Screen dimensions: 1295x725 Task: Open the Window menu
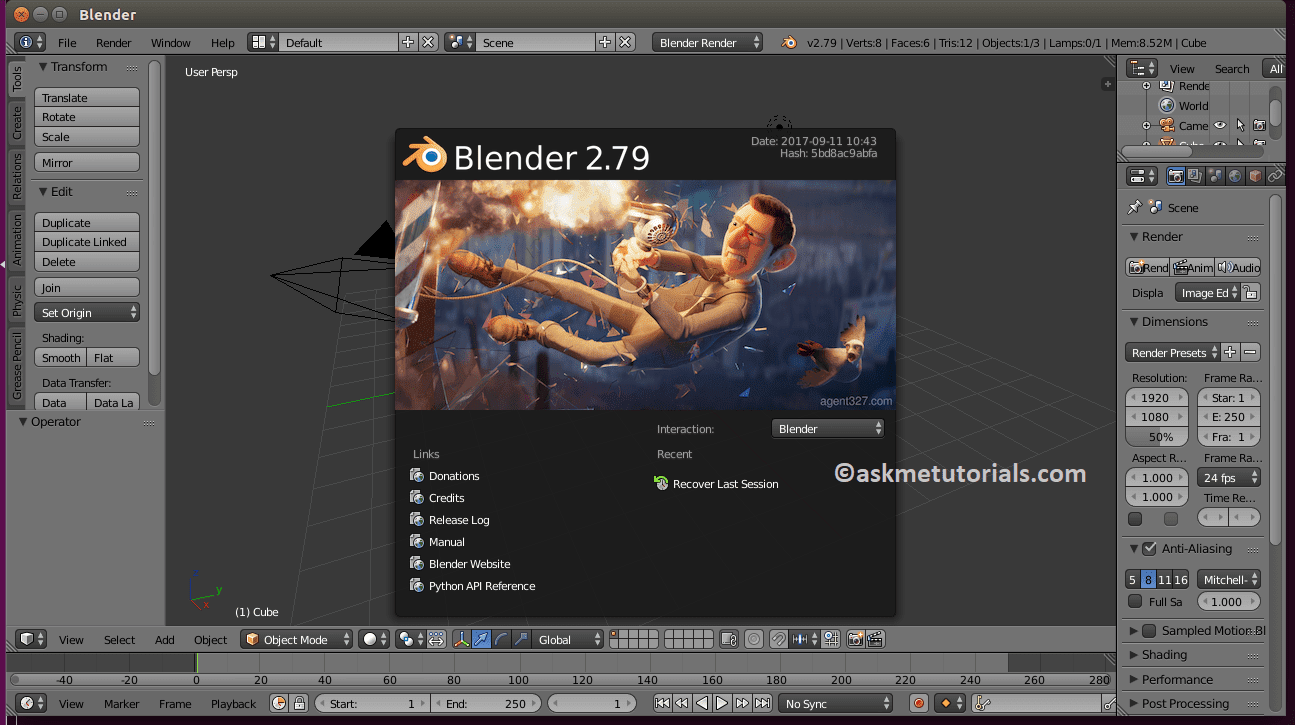pos(171,42)
